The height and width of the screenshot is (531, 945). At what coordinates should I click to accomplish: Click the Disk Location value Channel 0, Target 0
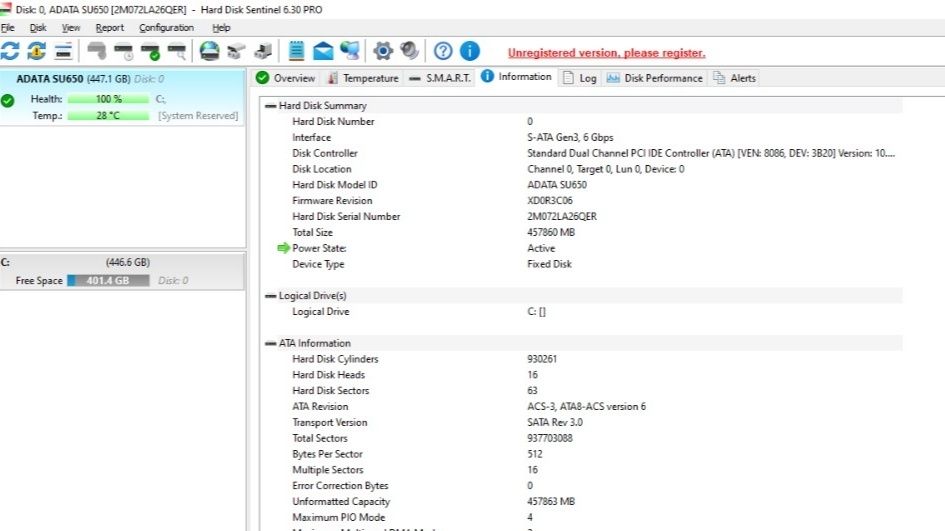[x=606, y=169]
